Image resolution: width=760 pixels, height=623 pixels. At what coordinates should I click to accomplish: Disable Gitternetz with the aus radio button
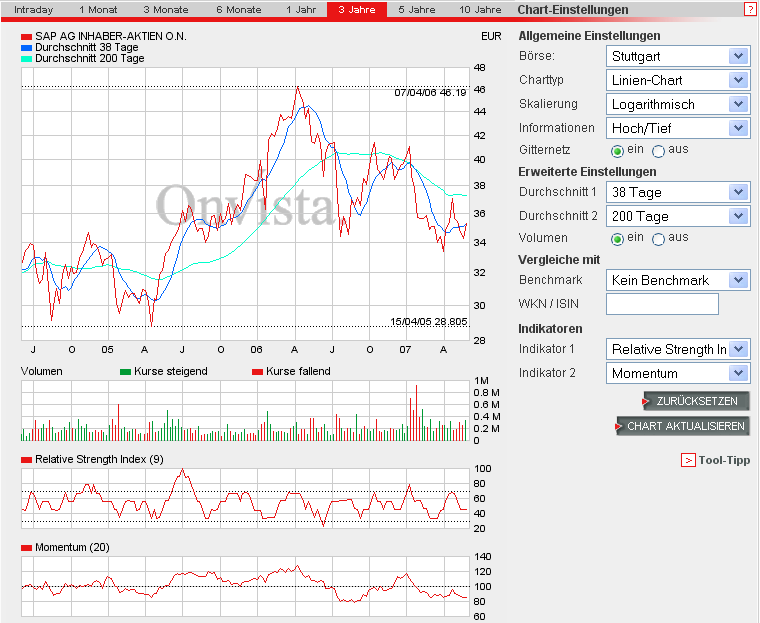(x=658, y=151)
